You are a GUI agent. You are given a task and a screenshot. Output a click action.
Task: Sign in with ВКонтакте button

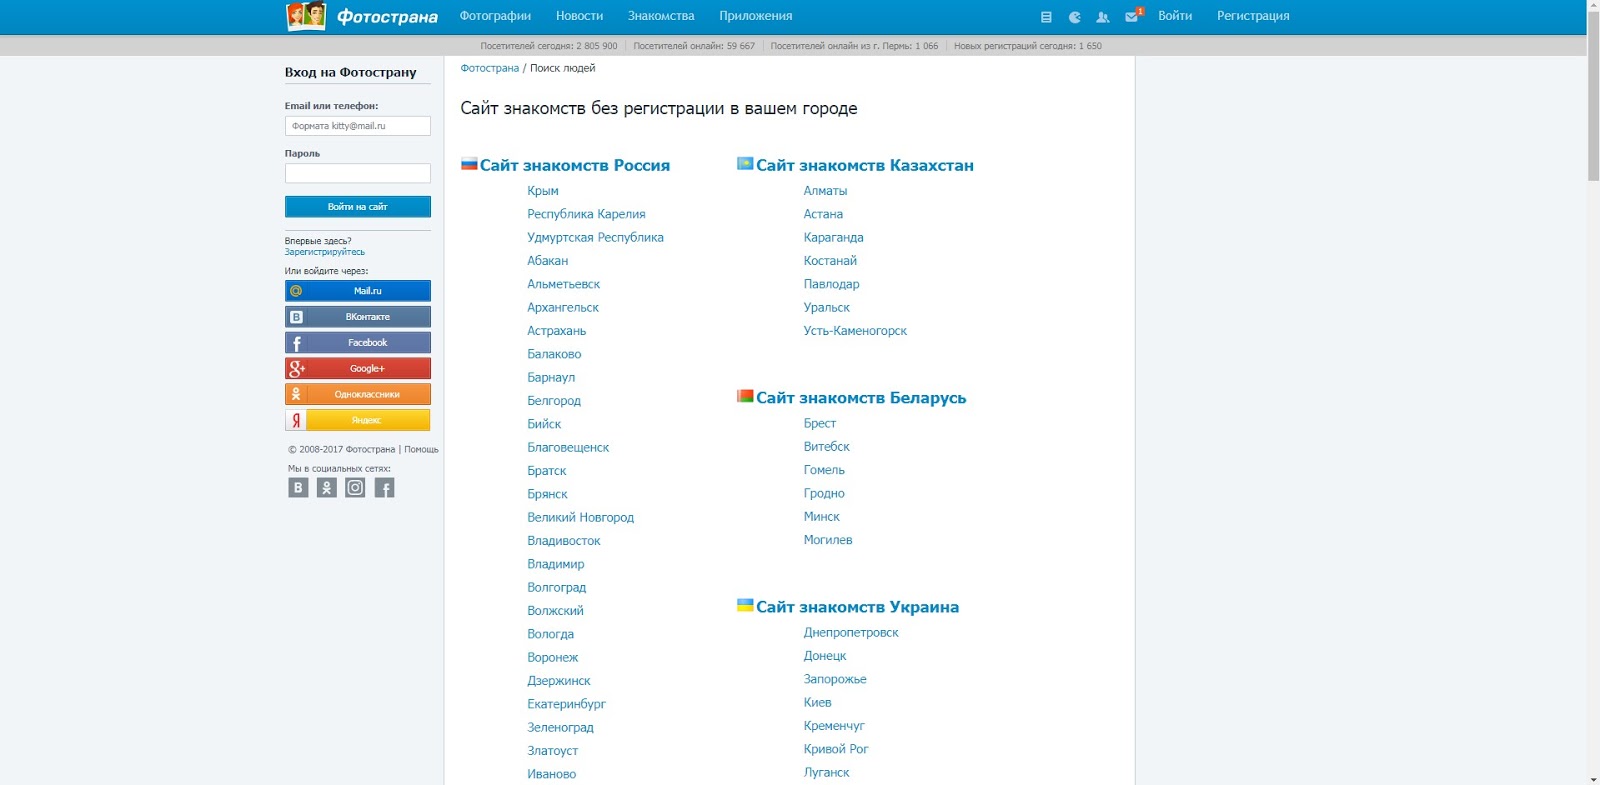click(357, 317)
